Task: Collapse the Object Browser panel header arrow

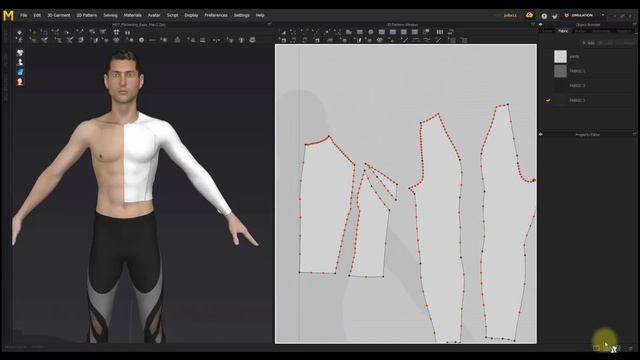Action: coord(541,24)
